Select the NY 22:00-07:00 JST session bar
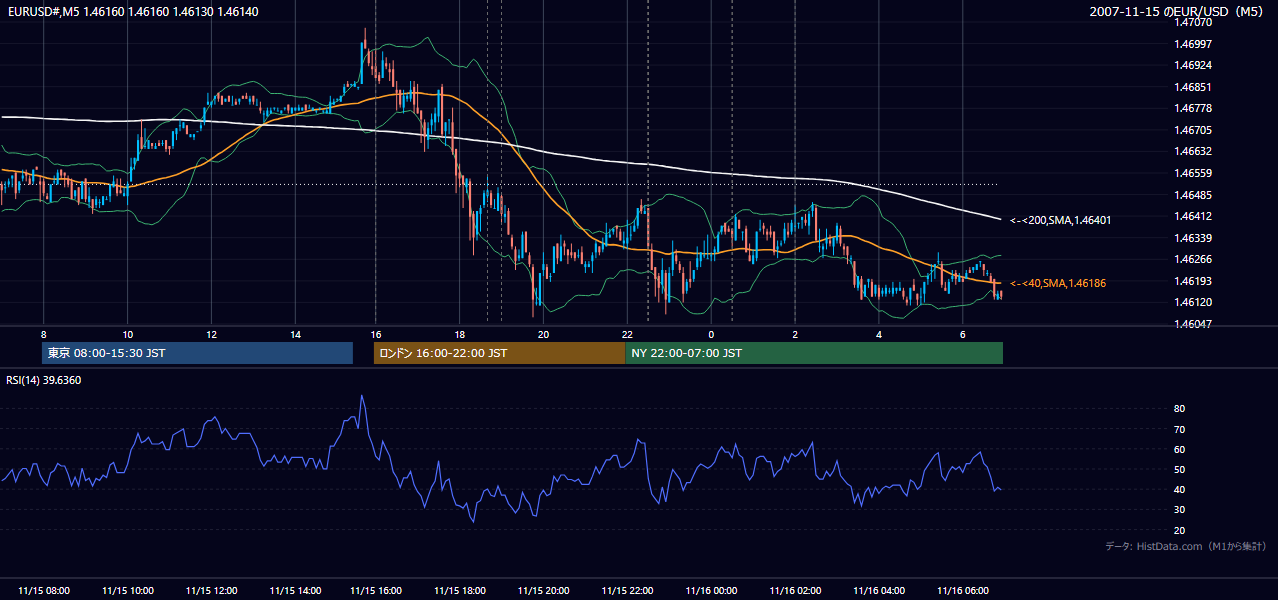 click(814, 353)
